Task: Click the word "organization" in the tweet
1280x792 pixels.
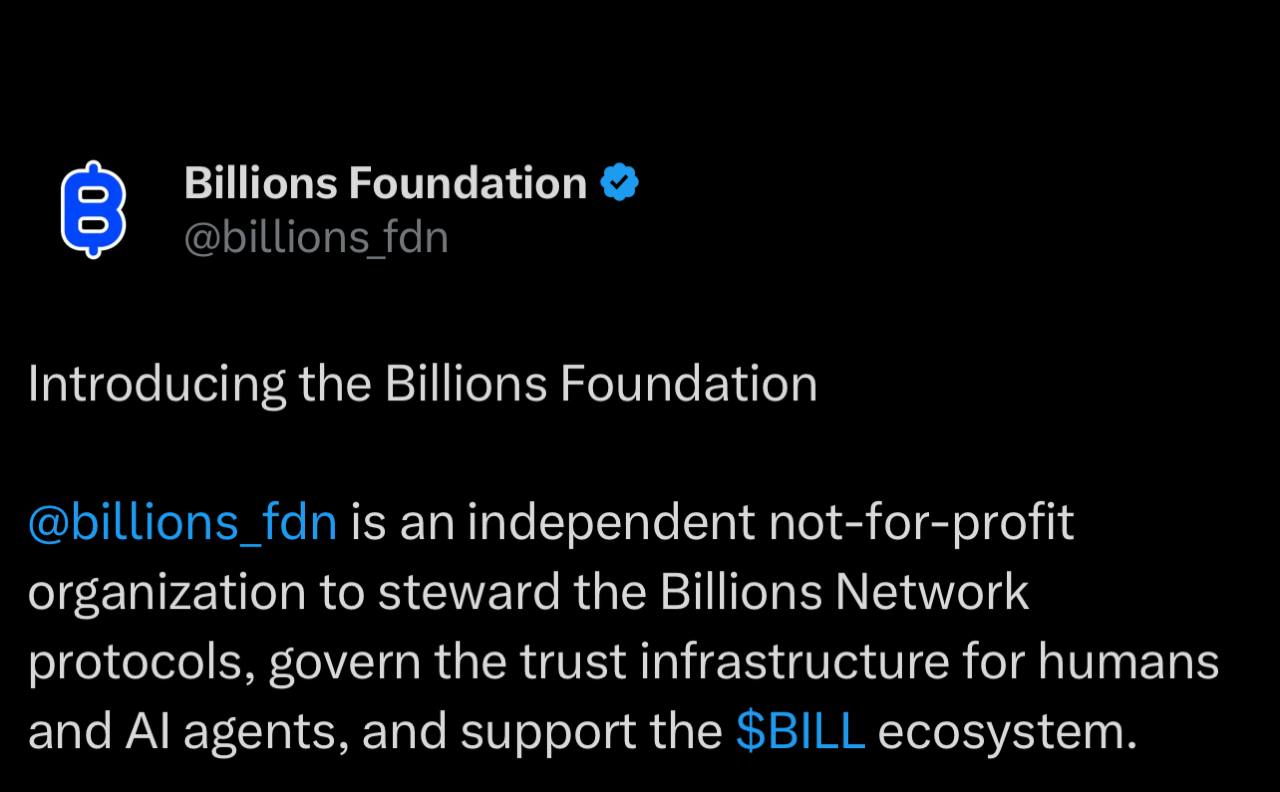Action: (166, 592)
